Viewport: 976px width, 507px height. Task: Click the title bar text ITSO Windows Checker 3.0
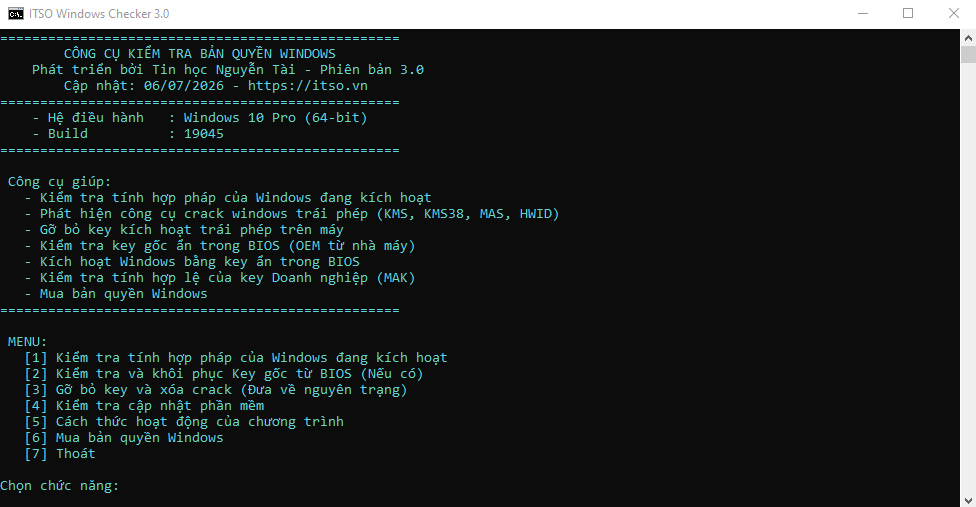pyautogui.click(x=99, y=14)
